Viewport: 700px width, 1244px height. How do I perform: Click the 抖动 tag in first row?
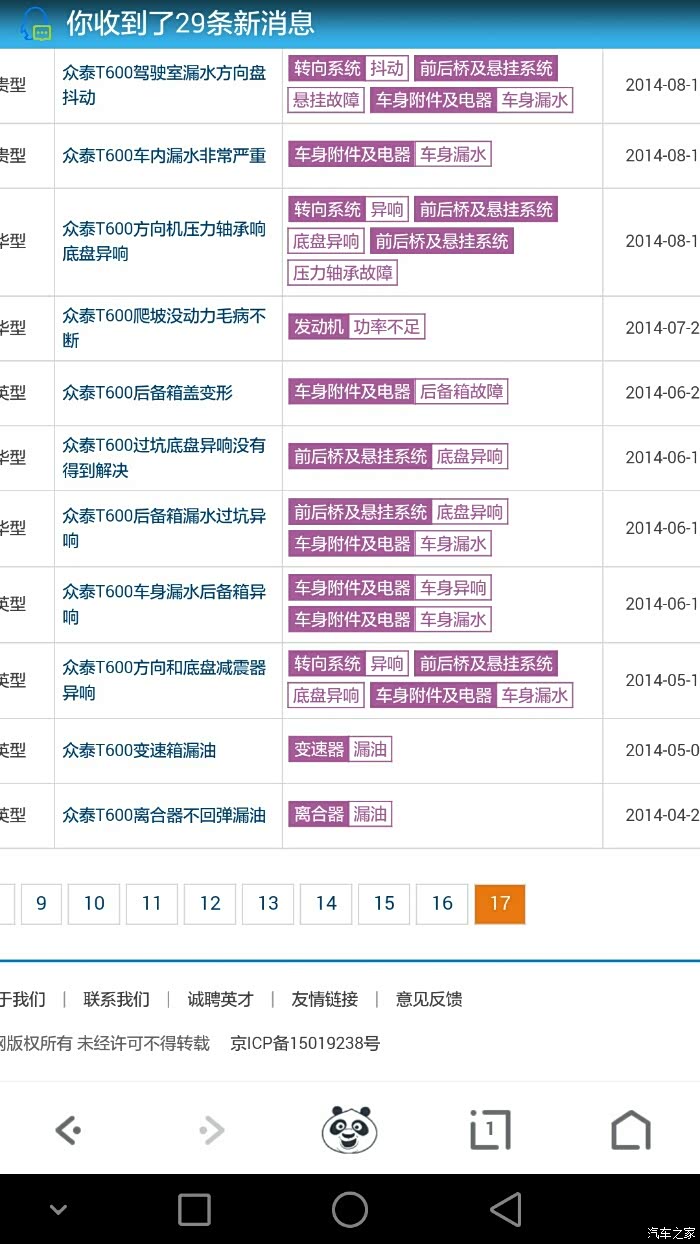tap(387, 68)
